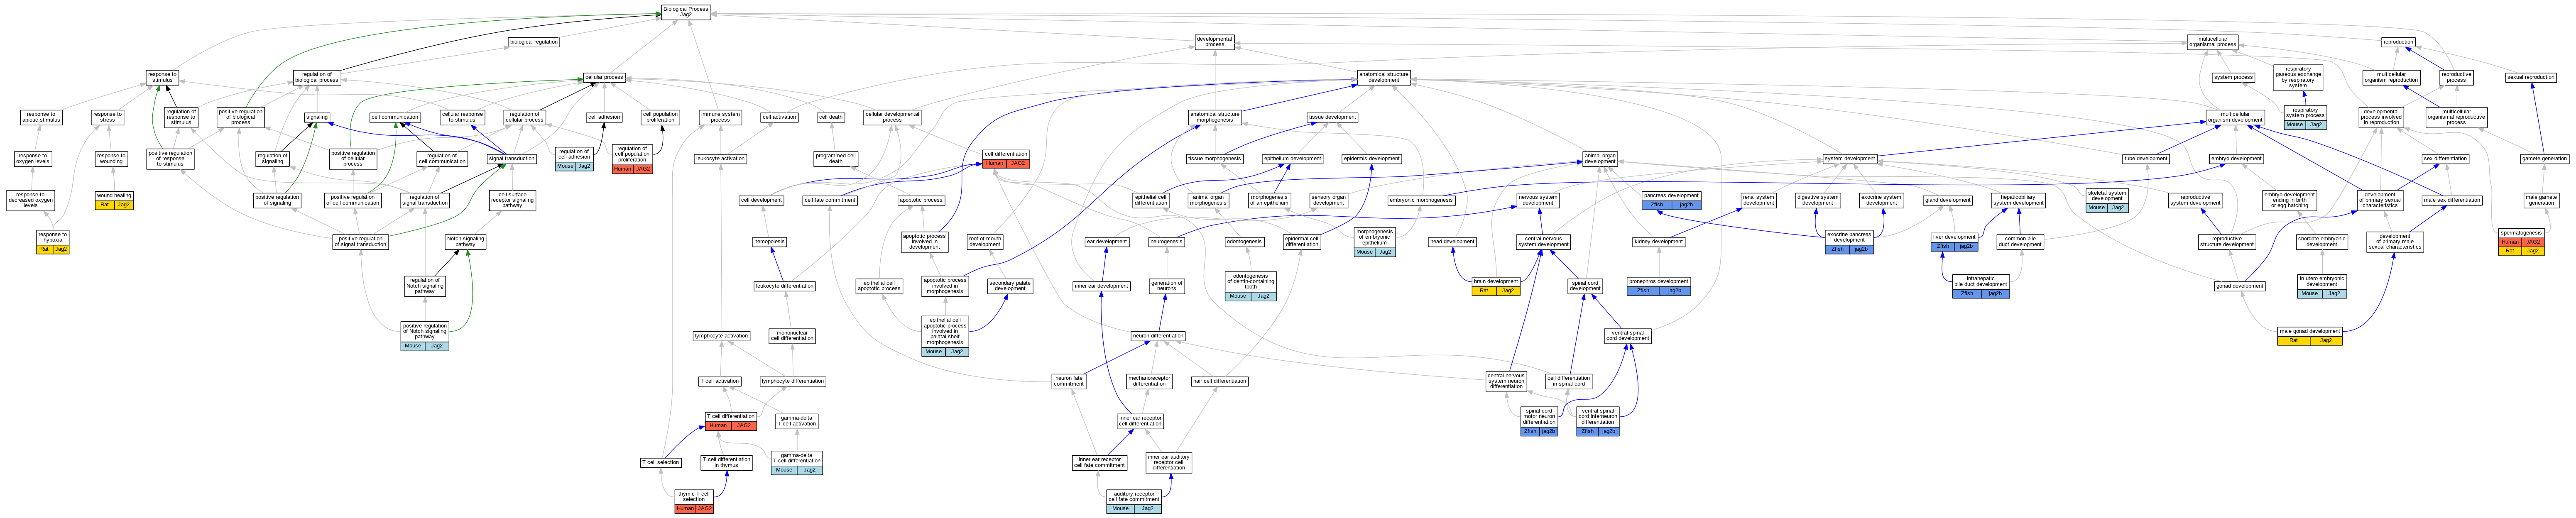
Task: Click the liver development node
Action: 1954,241
